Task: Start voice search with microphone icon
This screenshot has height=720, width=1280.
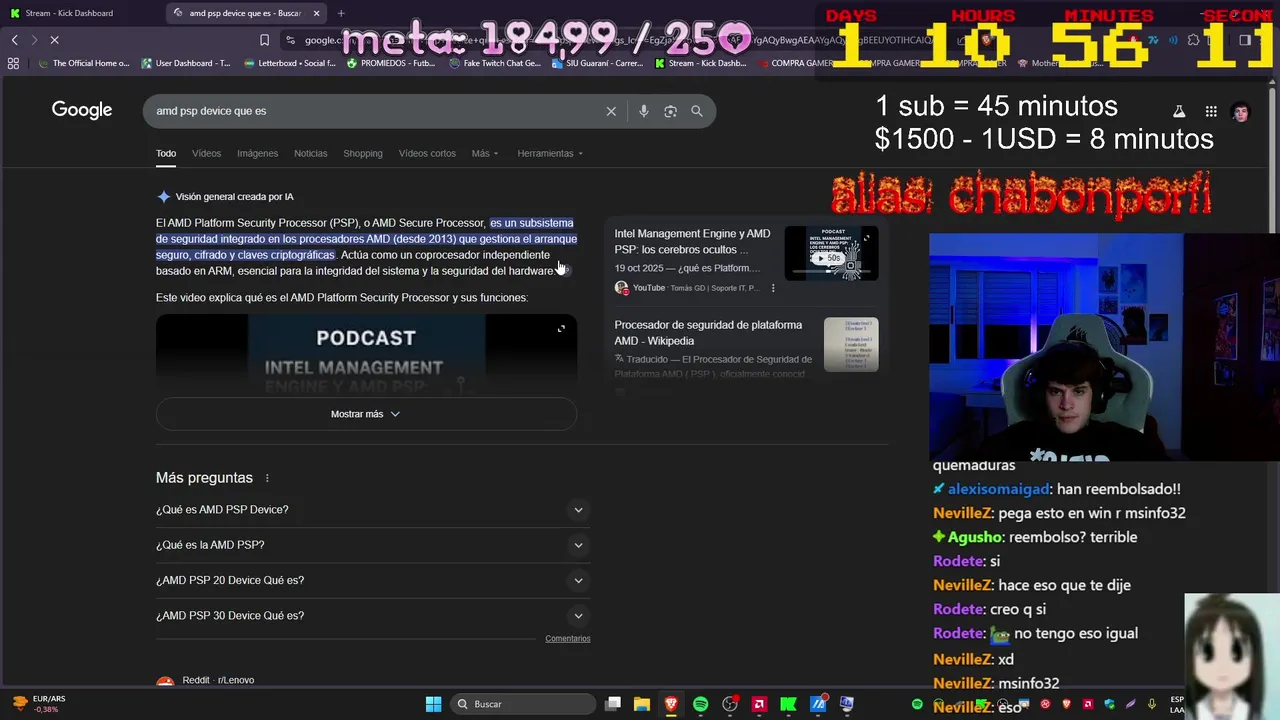Action: point(643,111)
